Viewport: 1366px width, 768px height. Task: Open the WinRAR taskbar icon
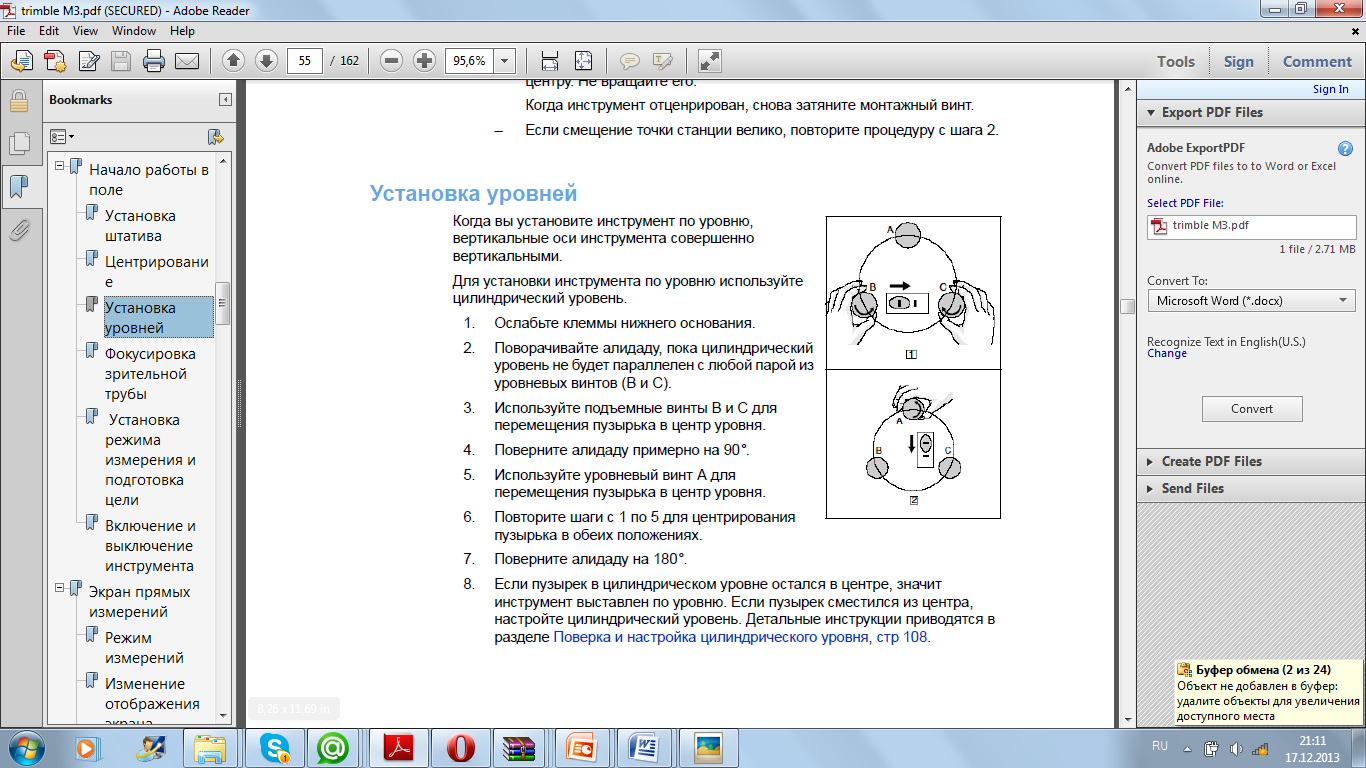pyautogui.click(x=520, y=747)
